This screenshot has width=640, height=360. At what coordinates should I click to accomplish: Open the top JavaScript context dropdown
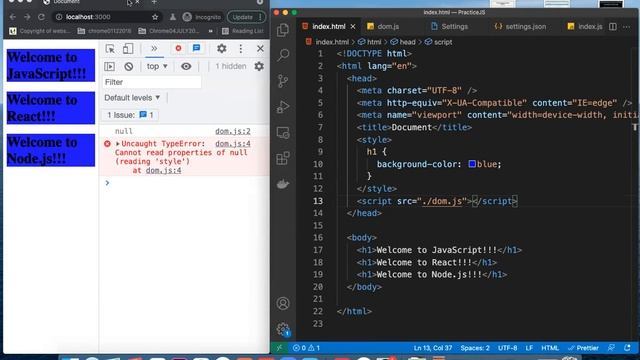tap(157, 66)
